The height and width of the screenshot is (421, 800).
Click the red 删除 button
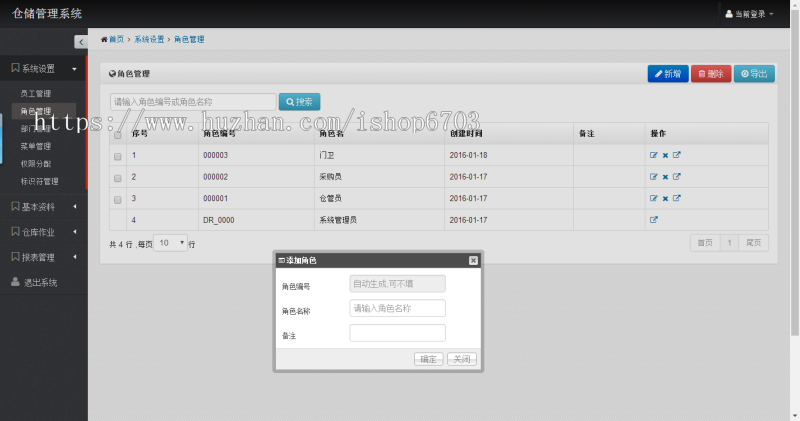(x=711, y=74)
